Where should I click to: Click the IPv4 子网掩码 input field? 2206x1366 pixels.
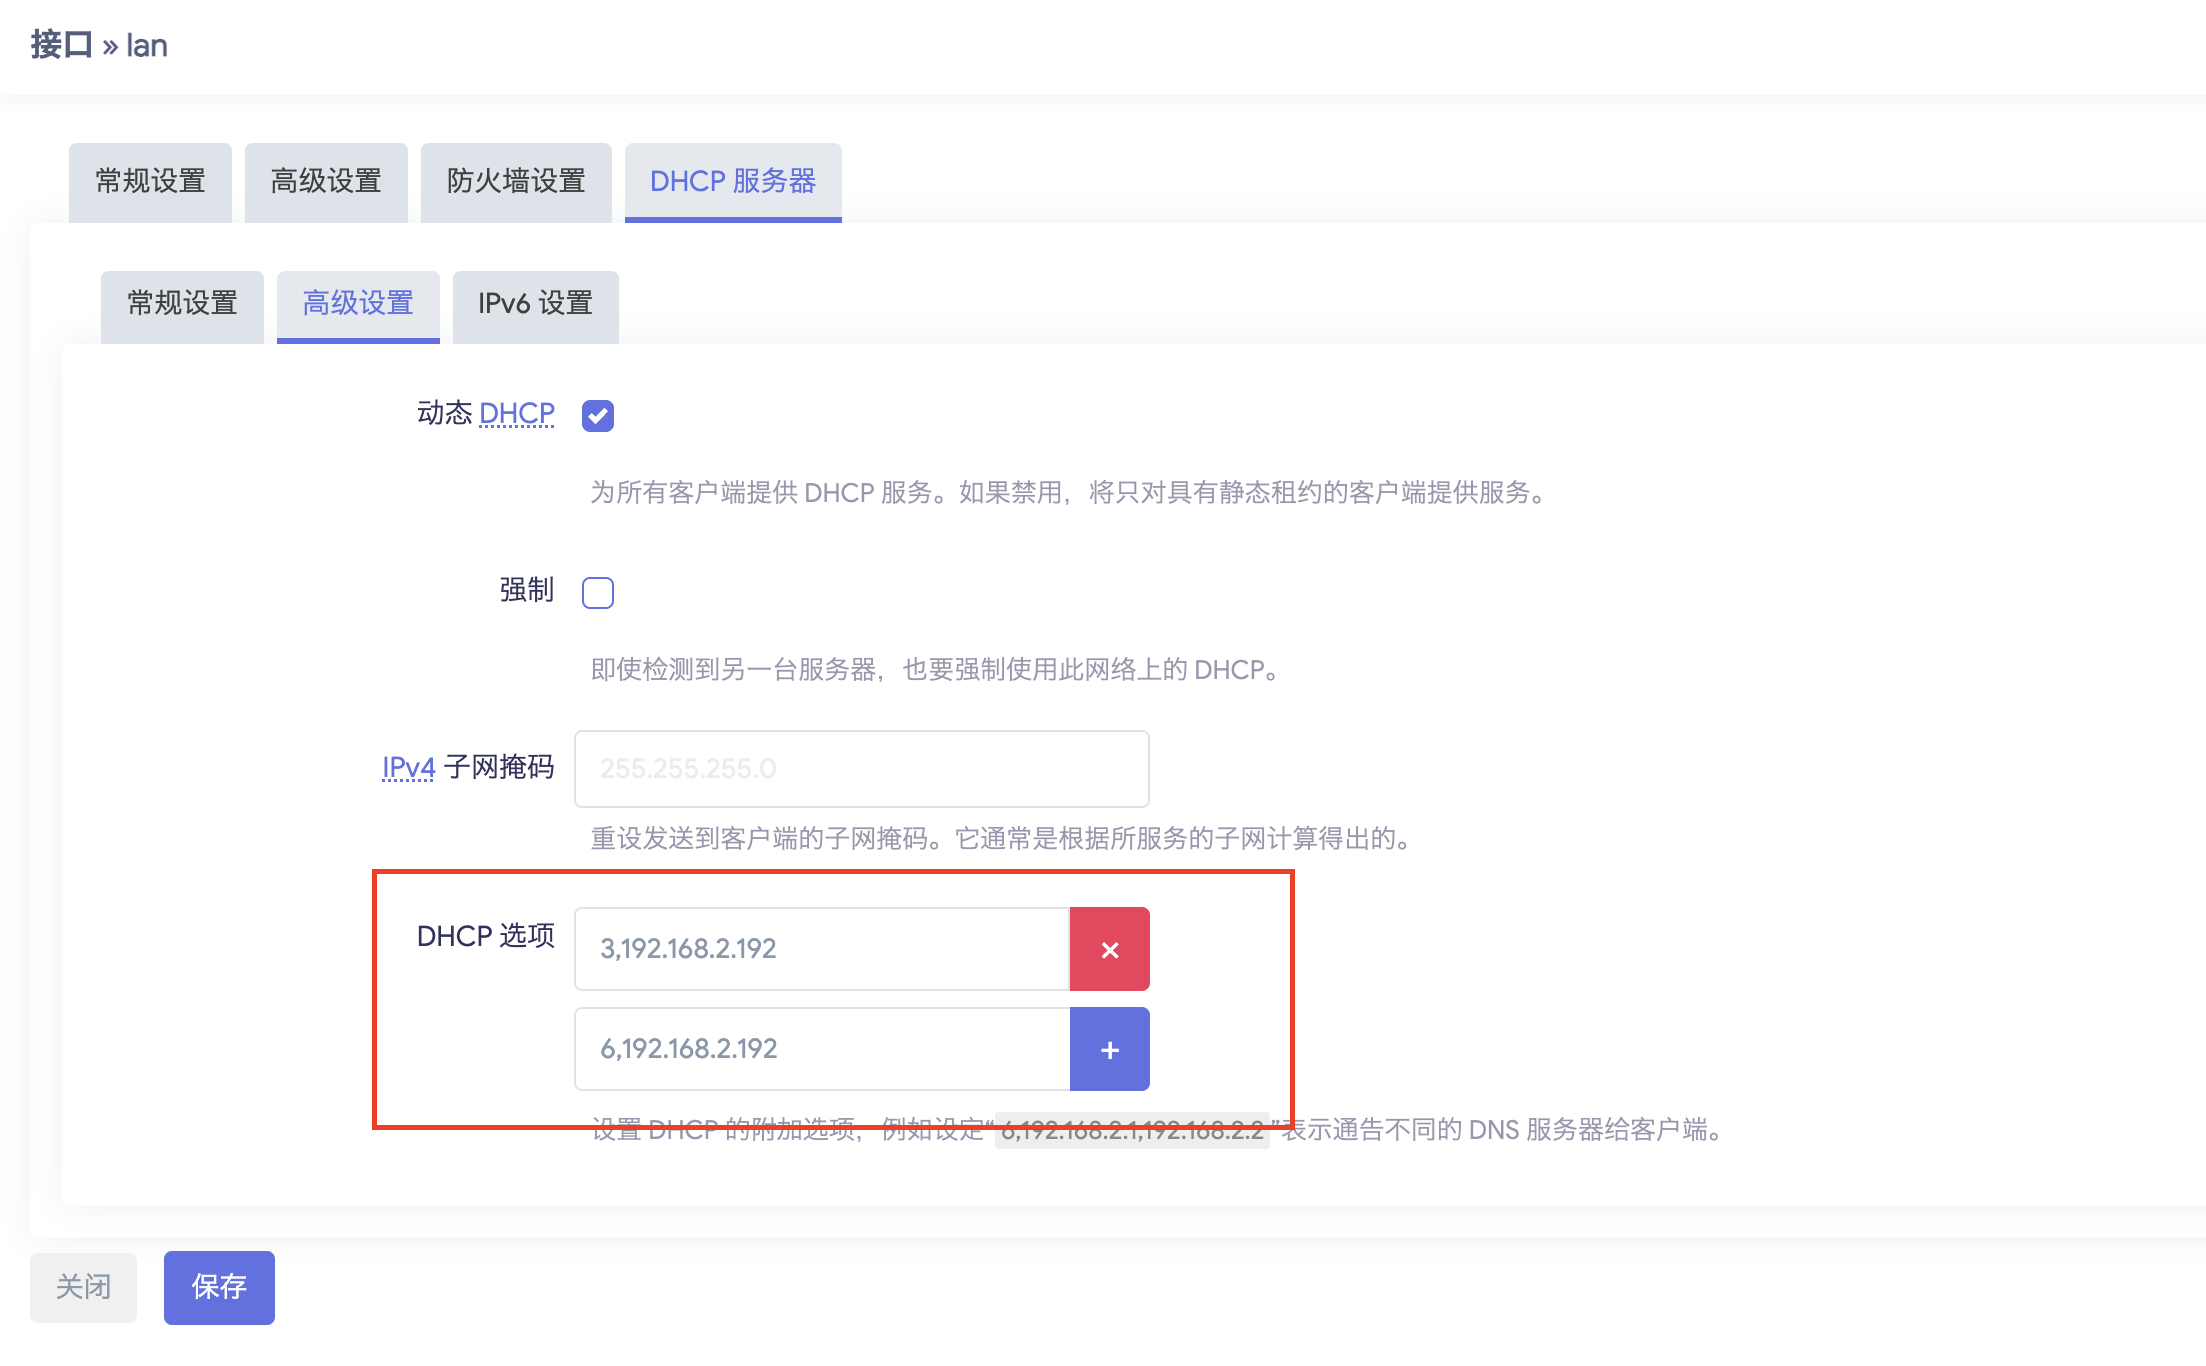click(861, 769)
